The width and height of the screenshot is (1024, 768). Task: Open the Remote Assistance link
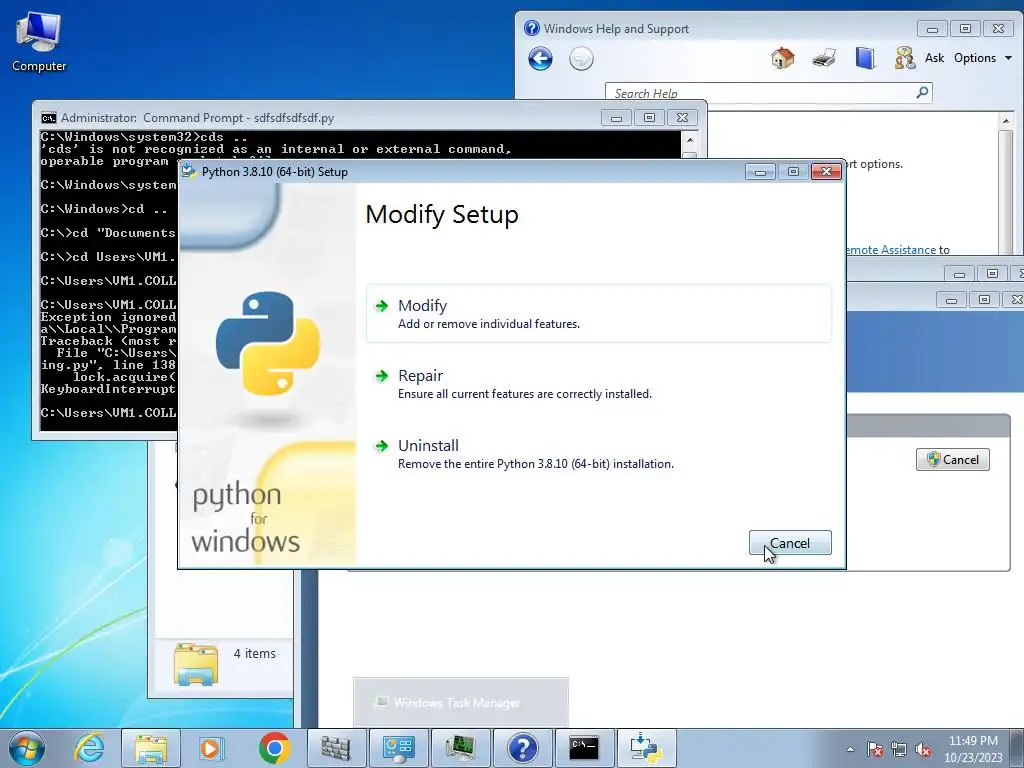click(891, 249)
